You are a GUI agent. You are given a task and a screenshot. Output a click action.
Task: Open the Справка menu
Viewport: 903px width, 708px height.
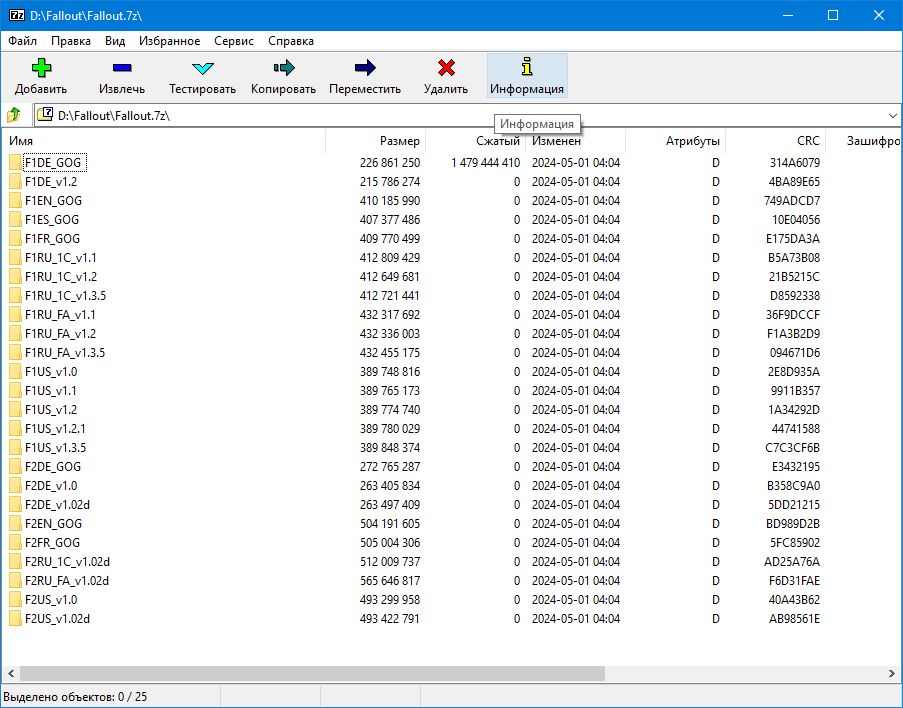(x=291, y=41)
